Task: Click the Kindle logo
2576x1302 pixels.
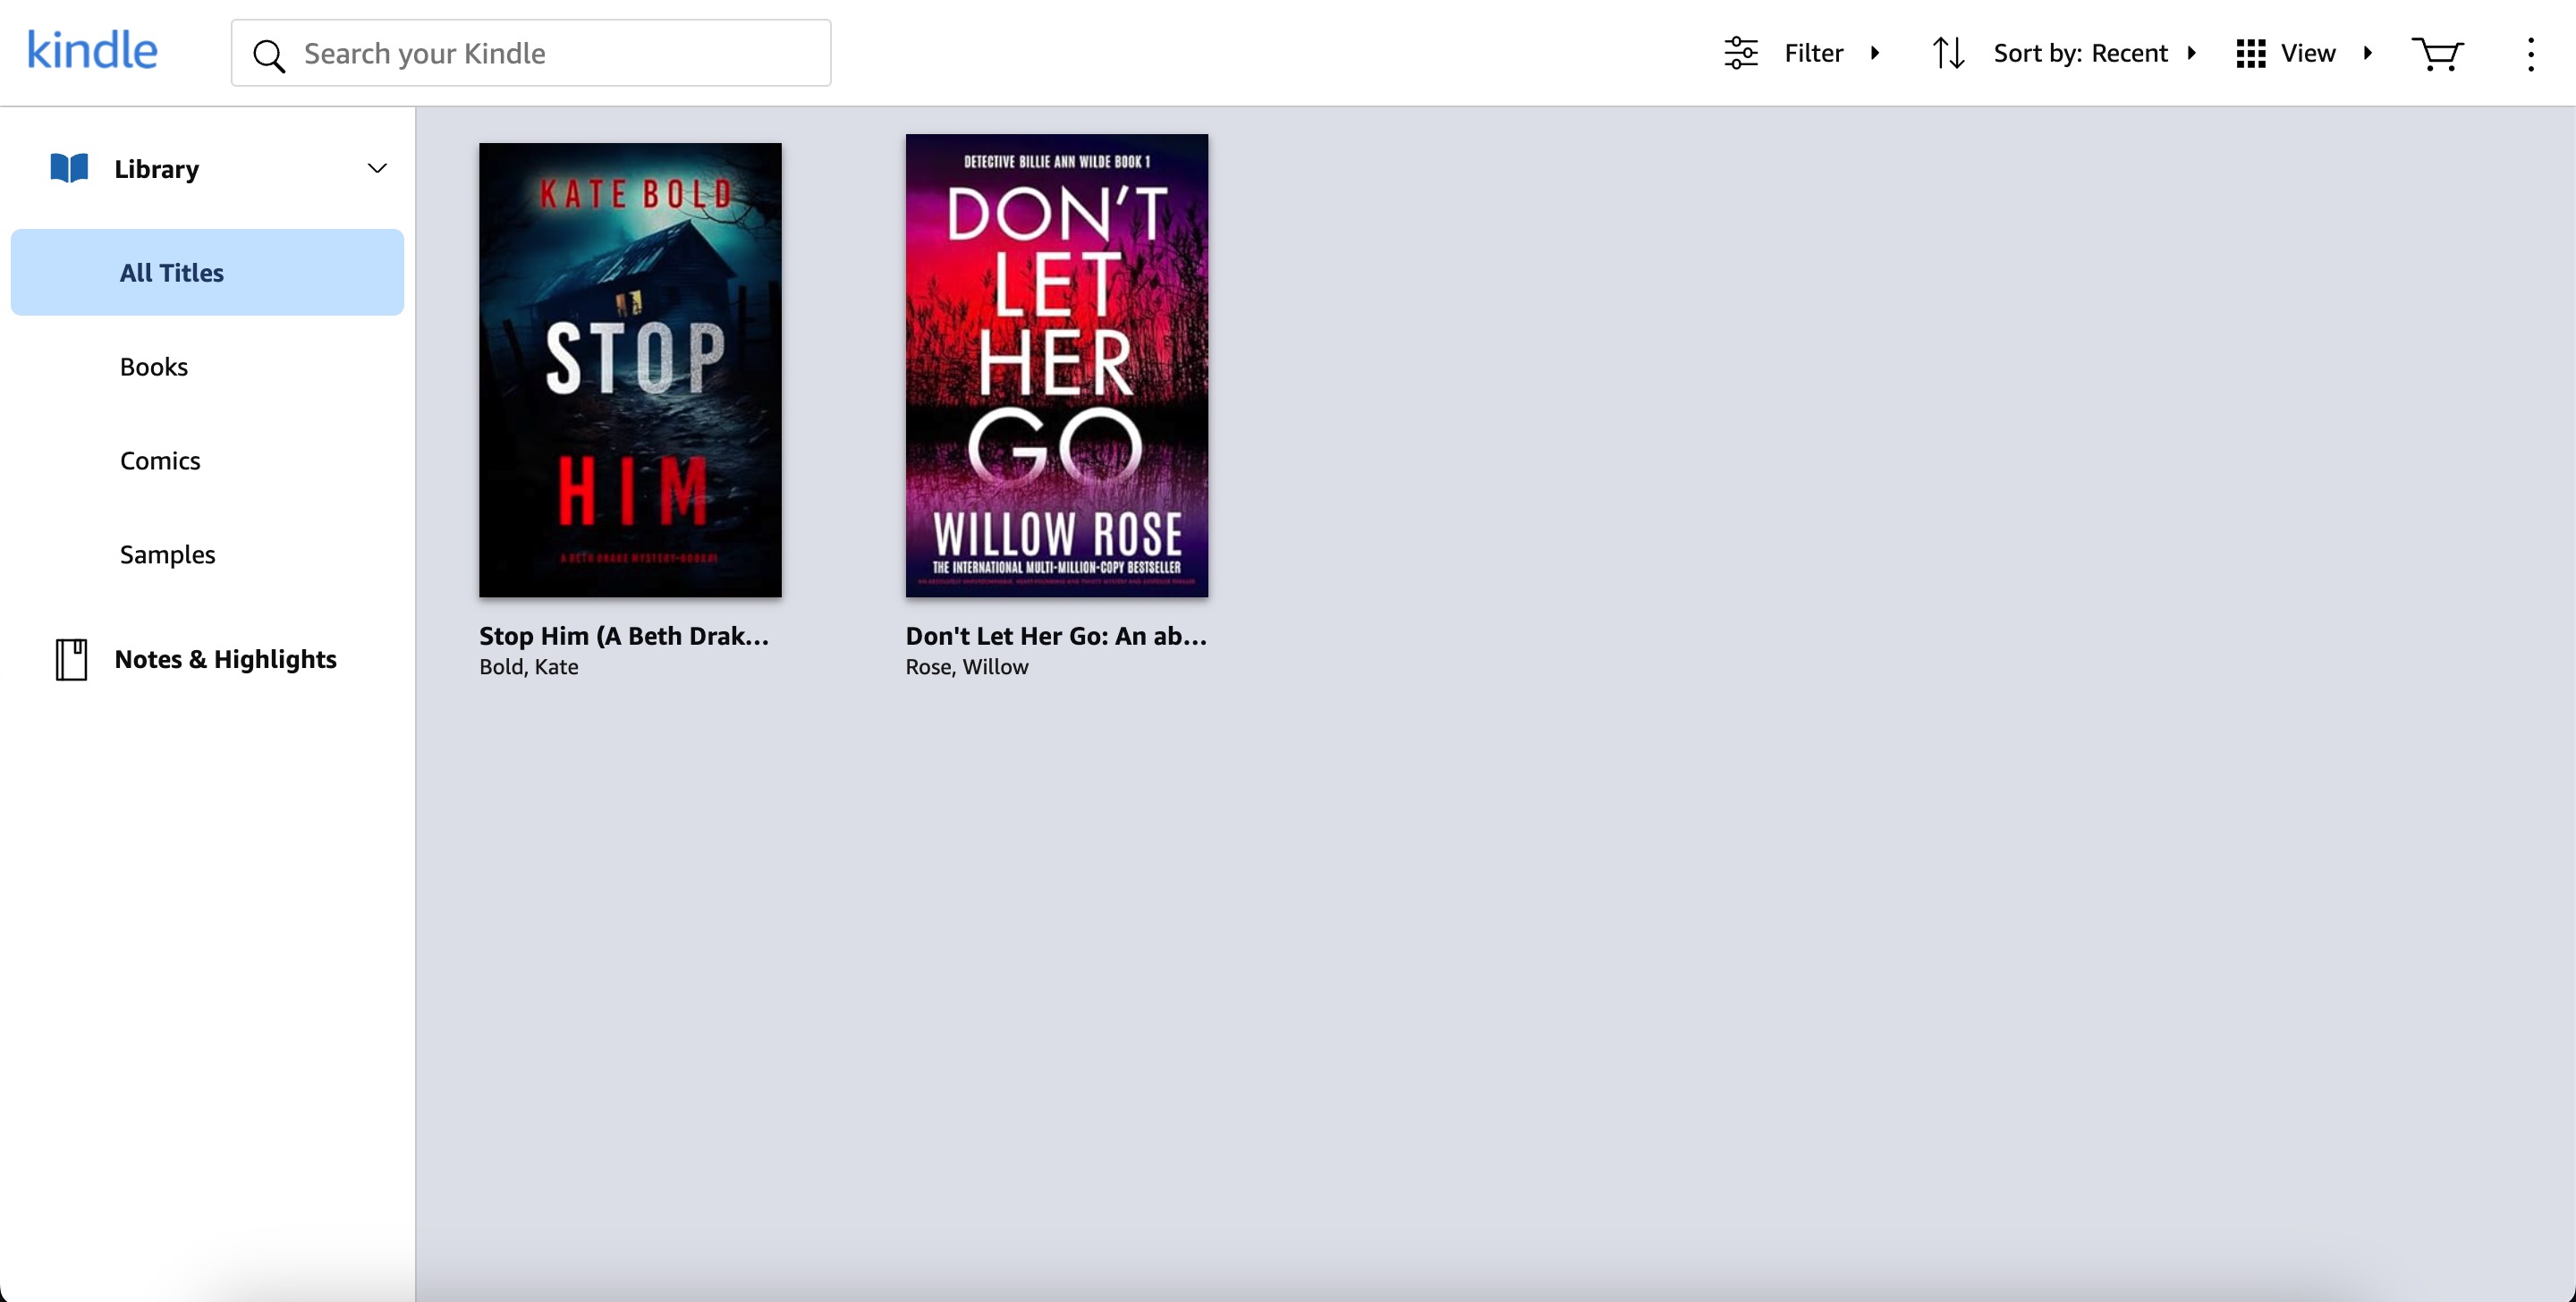Action: [x=92, y=50]
